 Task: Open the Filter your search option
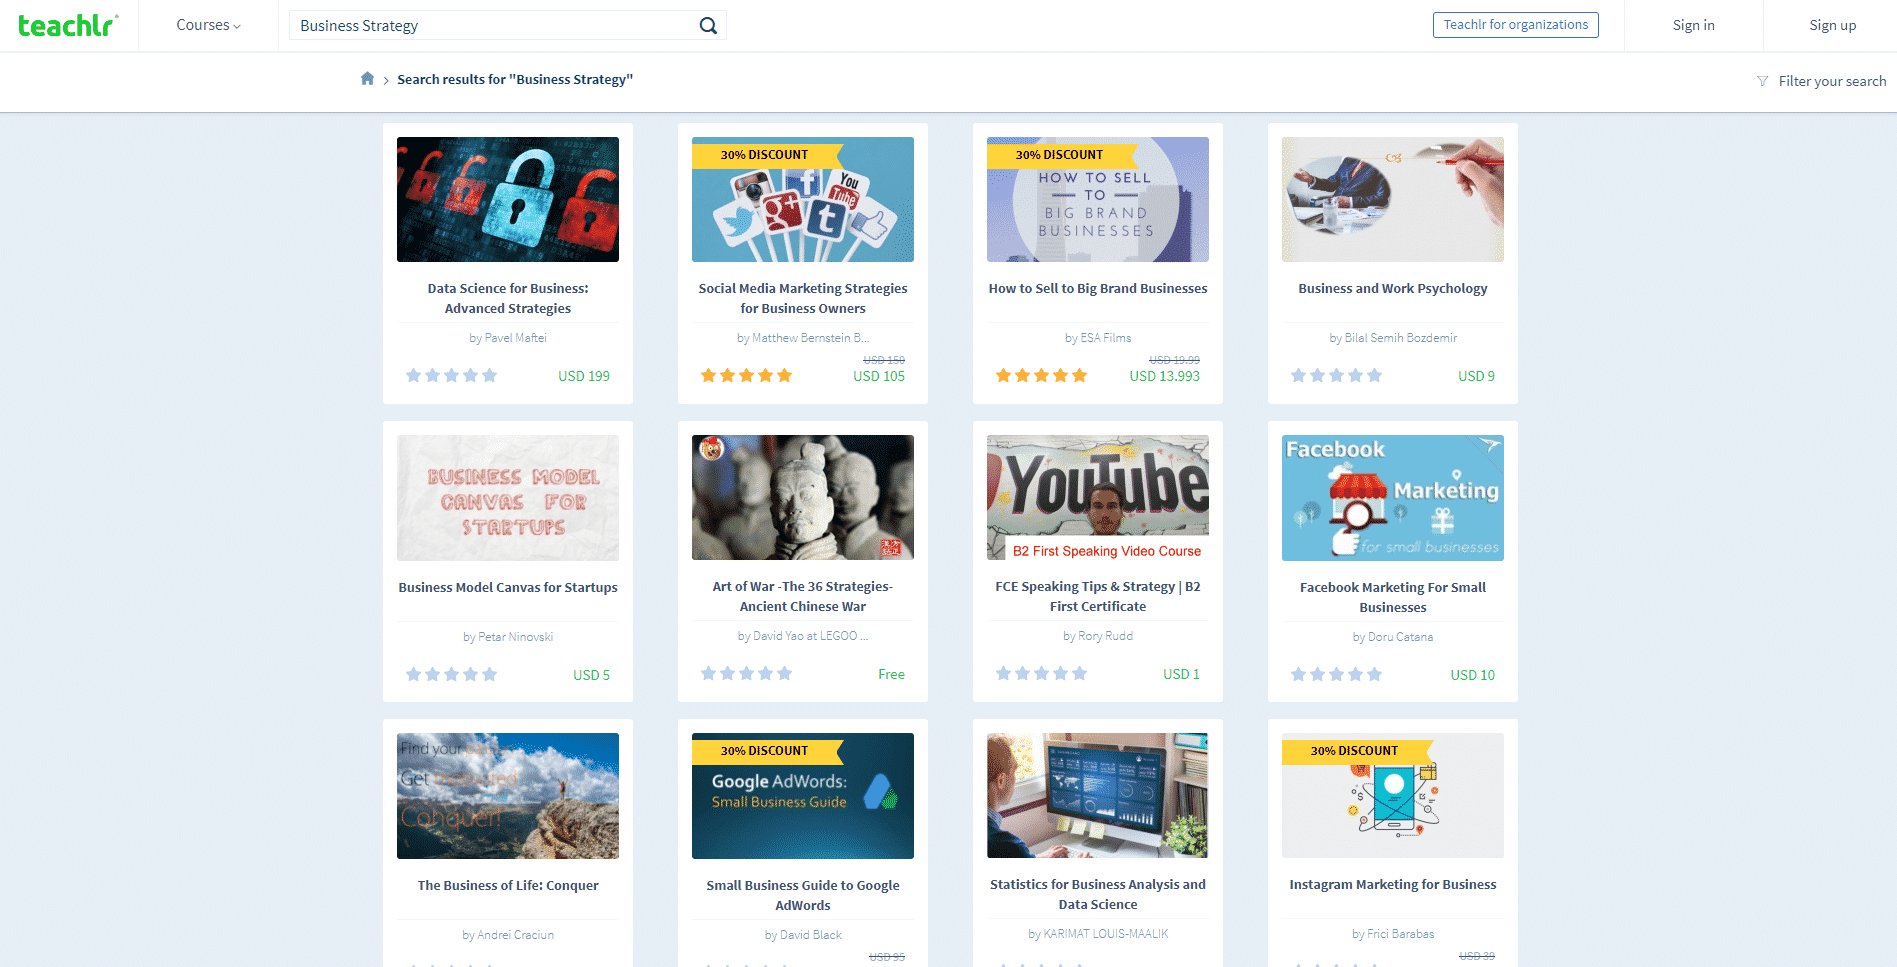(1832, 81)
